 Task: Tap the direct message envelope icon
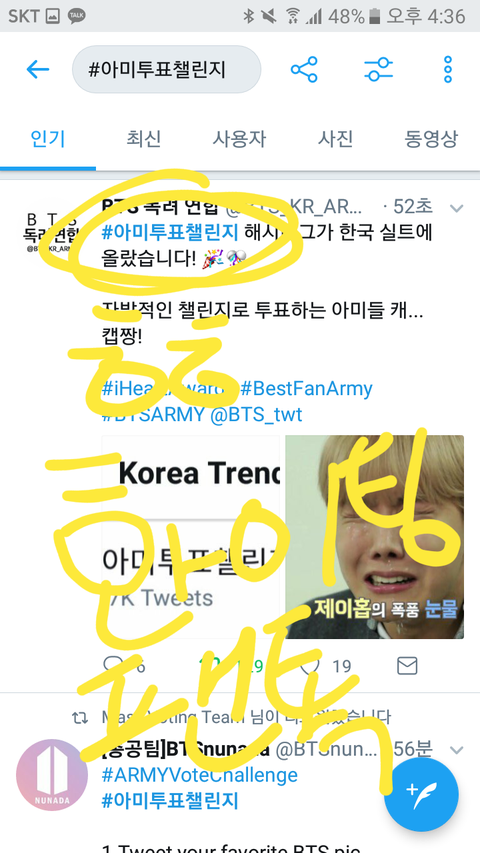407,665
